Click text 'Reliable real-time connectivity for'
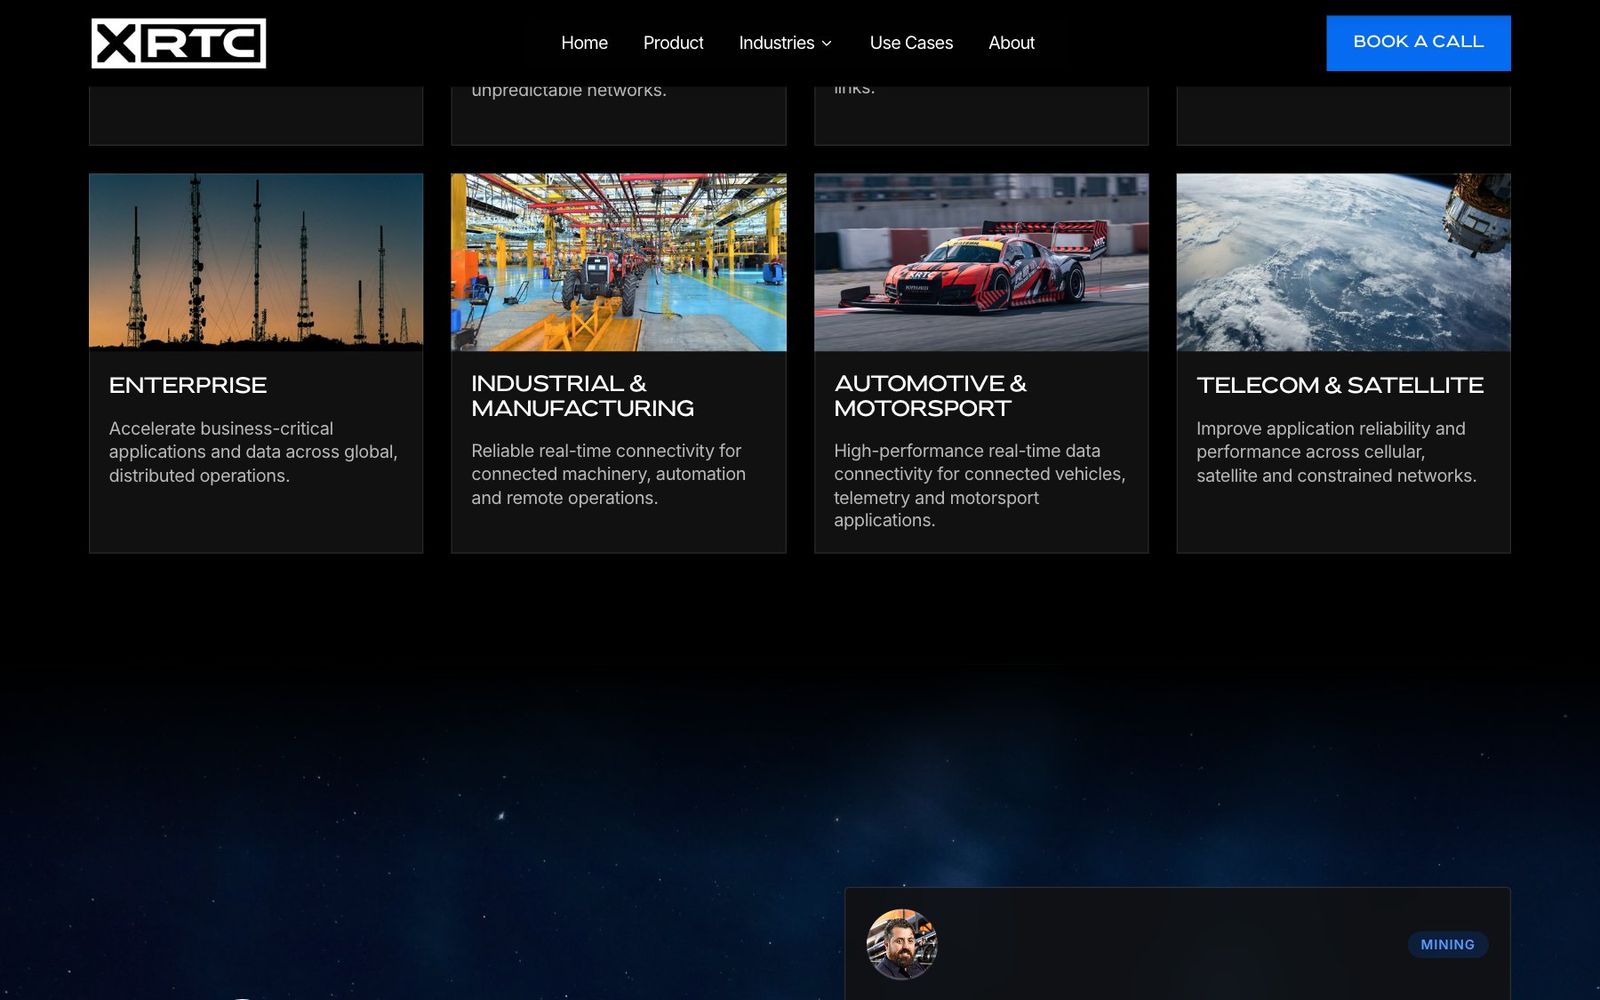The width and height of the screenshot is (1600, 1000). pos(606,451)
